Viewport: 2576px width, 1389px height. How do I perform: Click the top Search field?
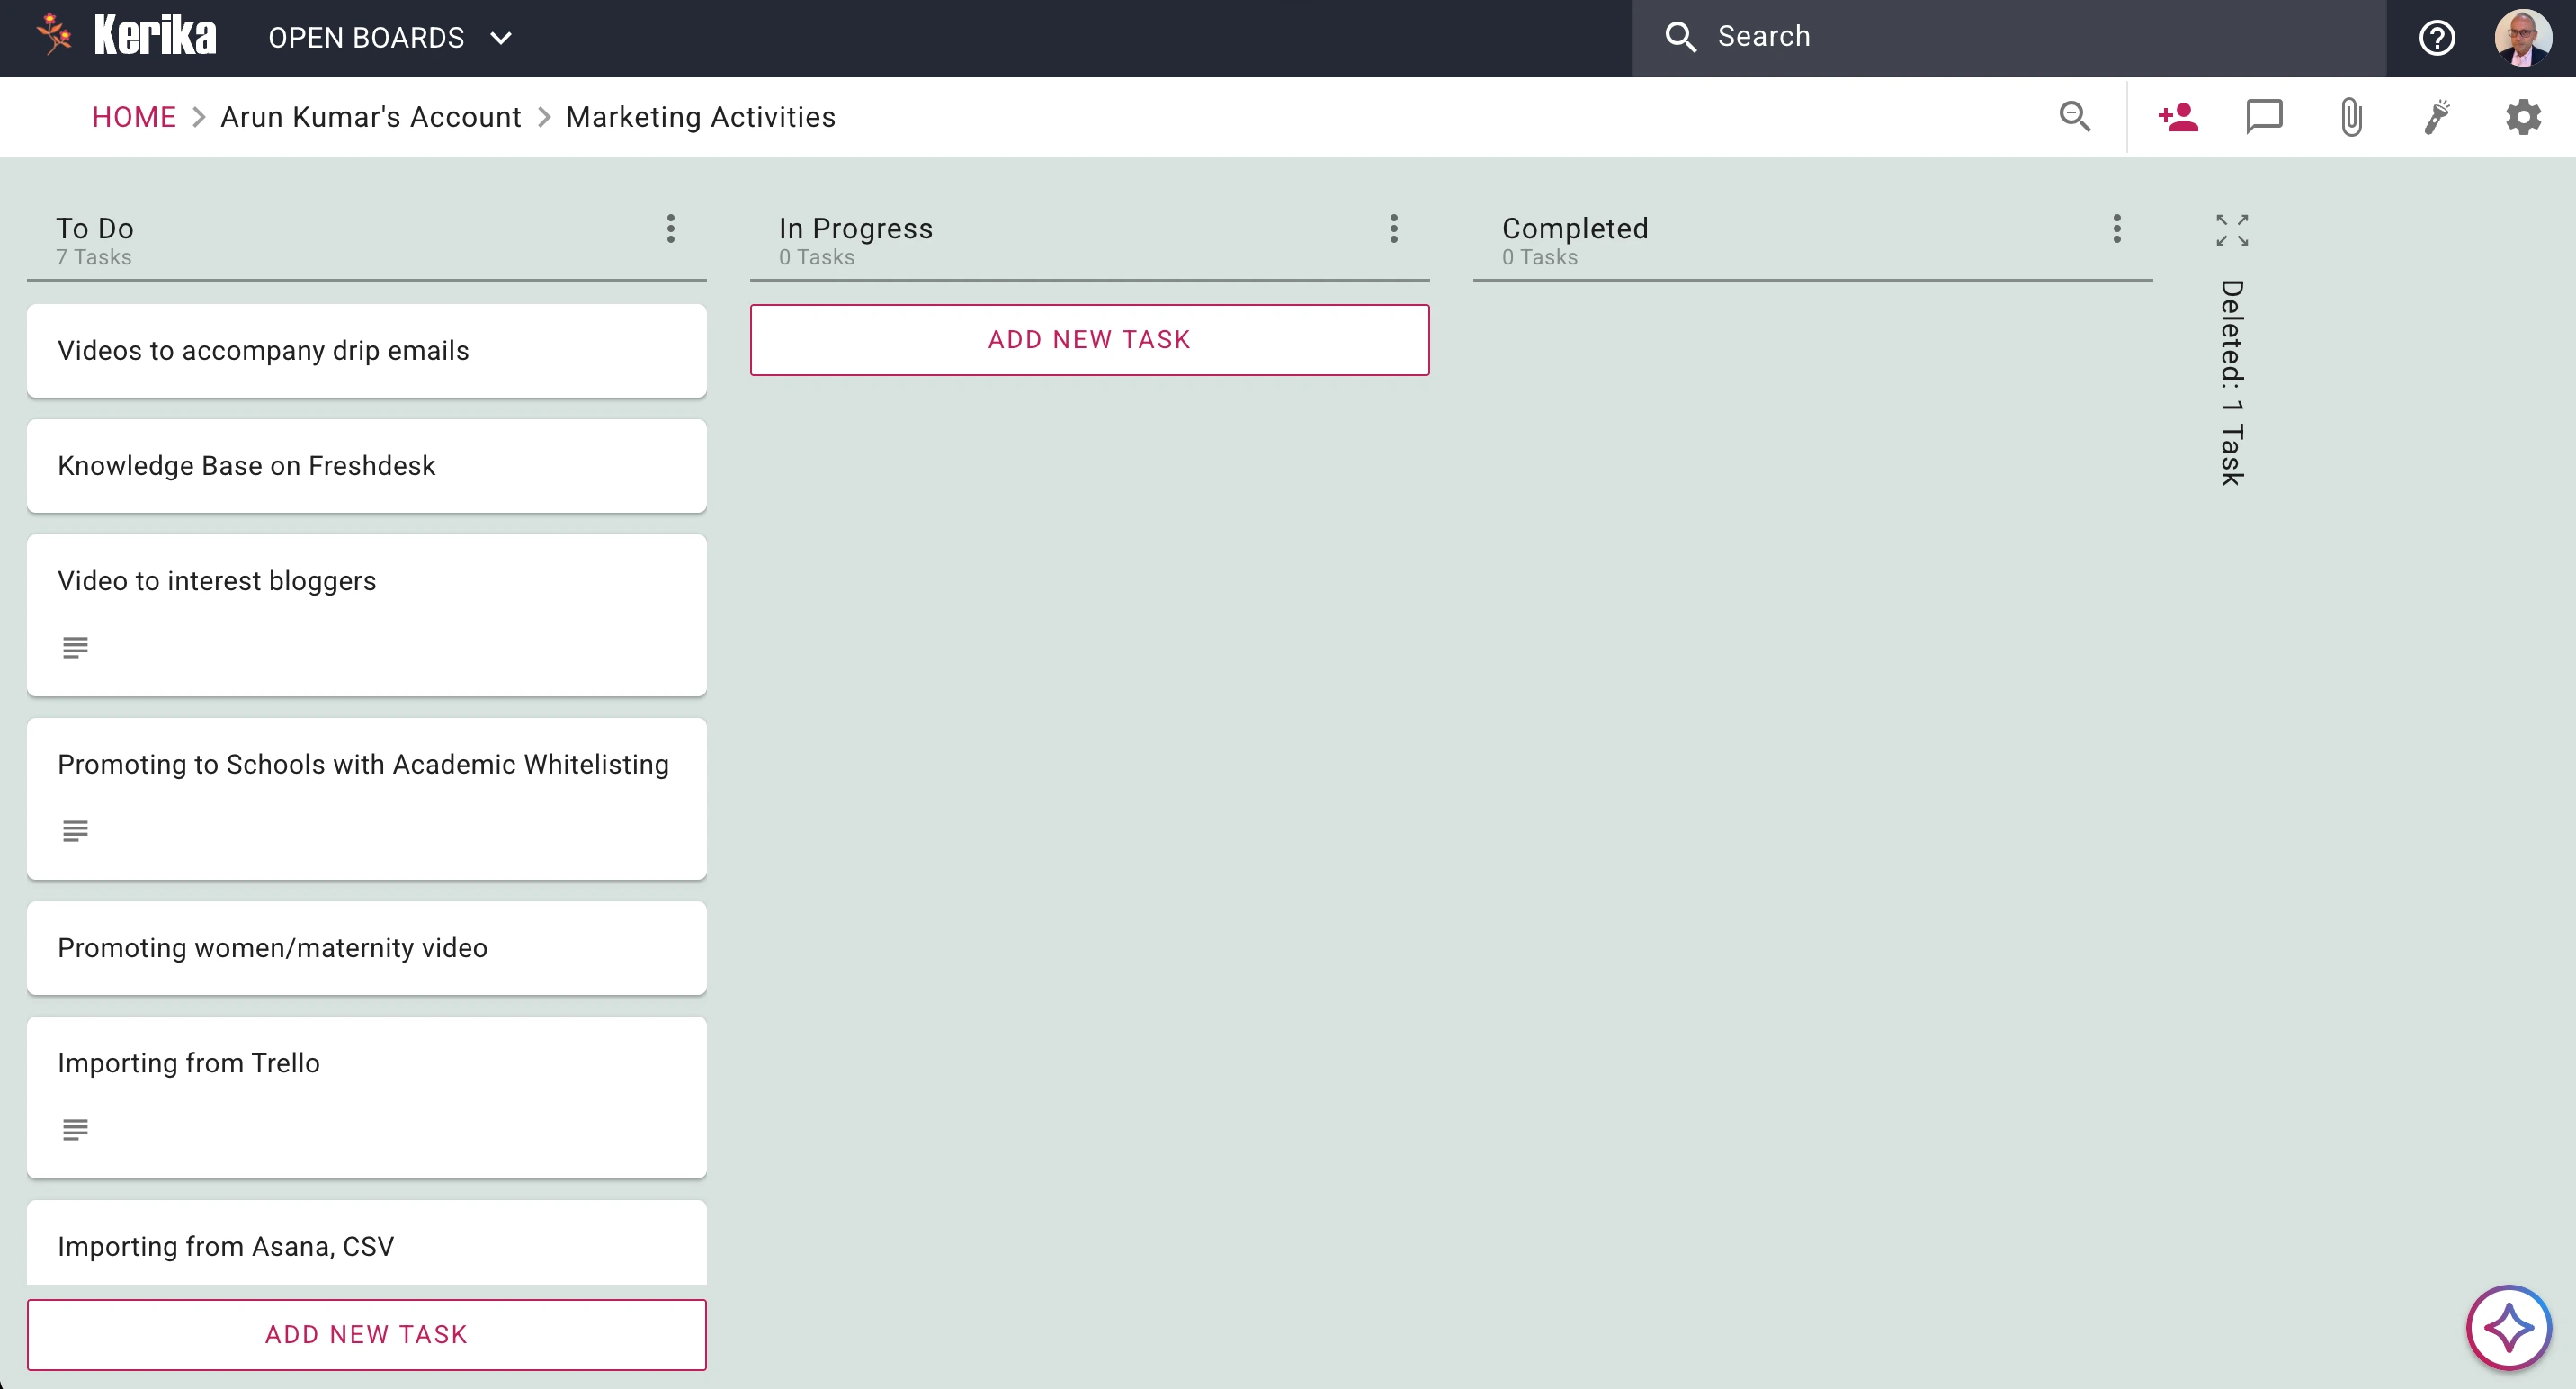click(2009, 38)
